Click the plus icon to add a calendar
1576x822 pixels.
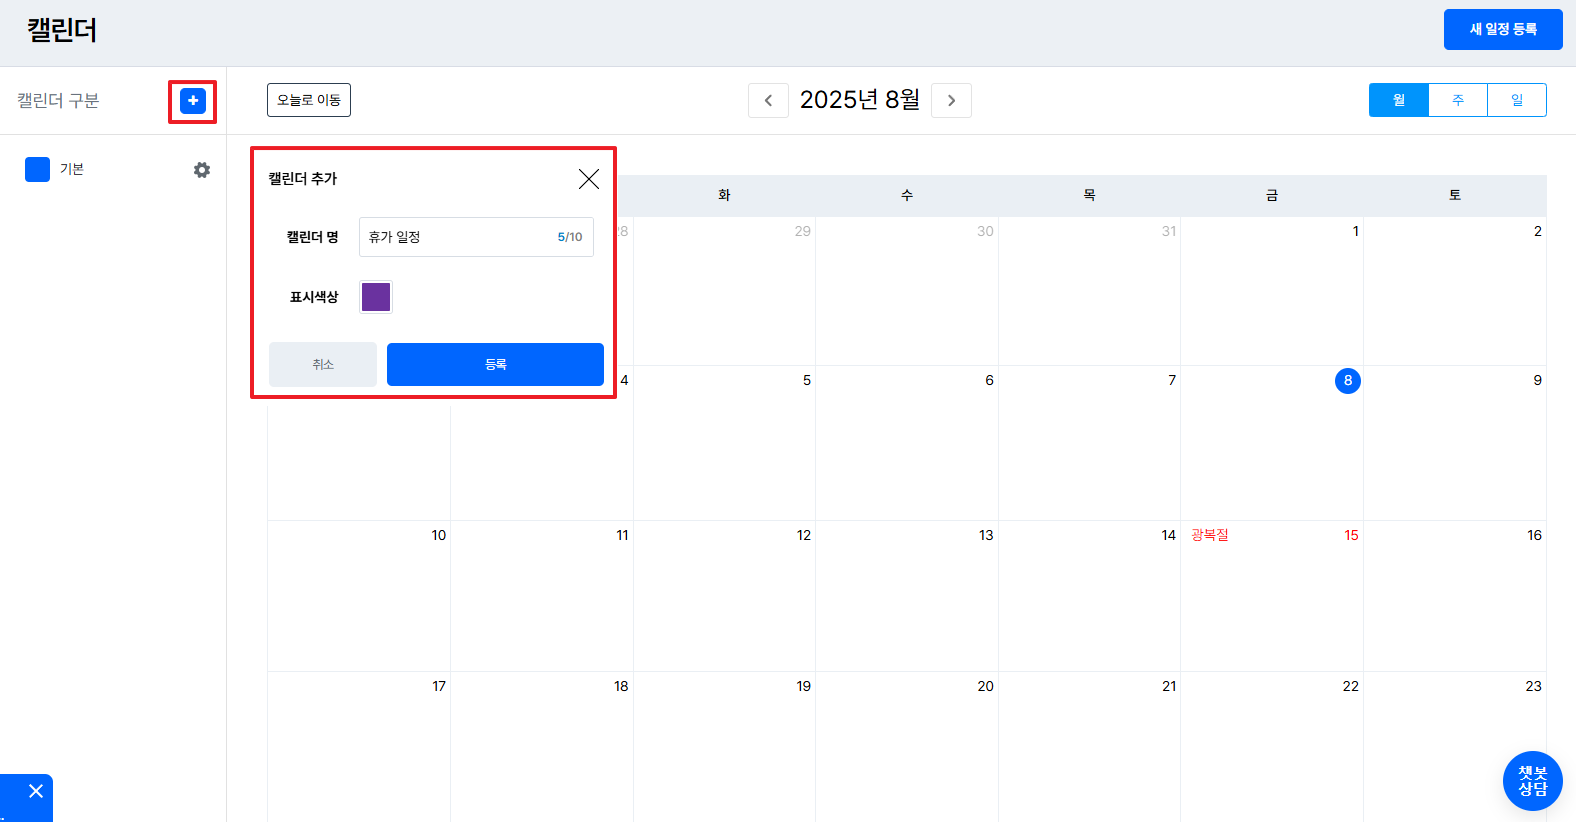(x=193, y=101)
